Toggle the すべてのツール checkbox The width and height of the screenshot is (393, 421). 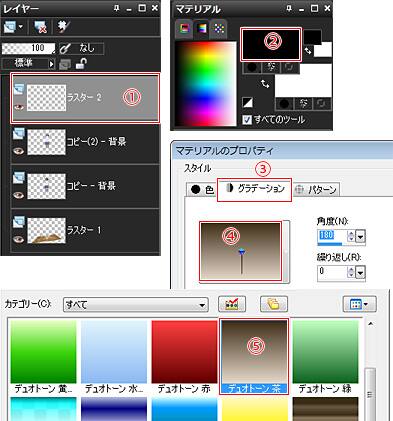[x=247, y=119]
